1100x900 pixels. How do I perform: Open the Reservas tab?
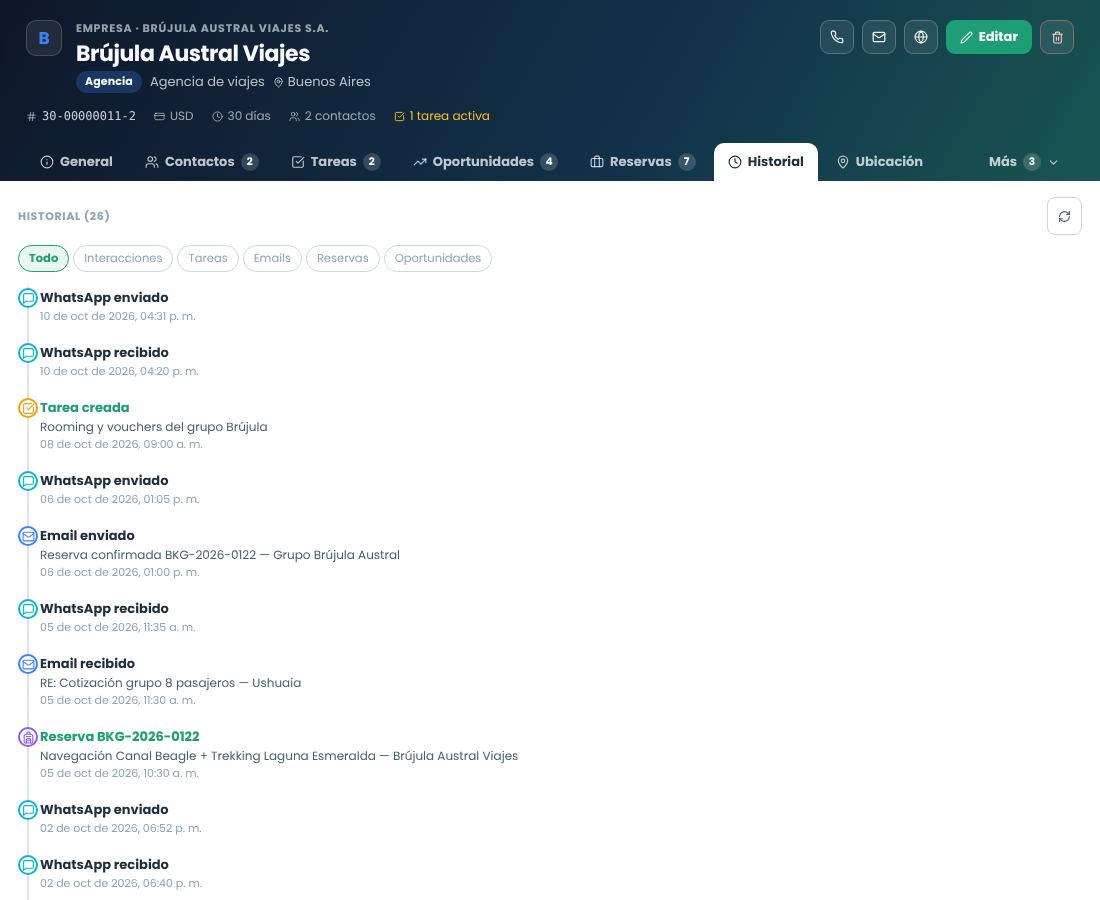point(642,162)
